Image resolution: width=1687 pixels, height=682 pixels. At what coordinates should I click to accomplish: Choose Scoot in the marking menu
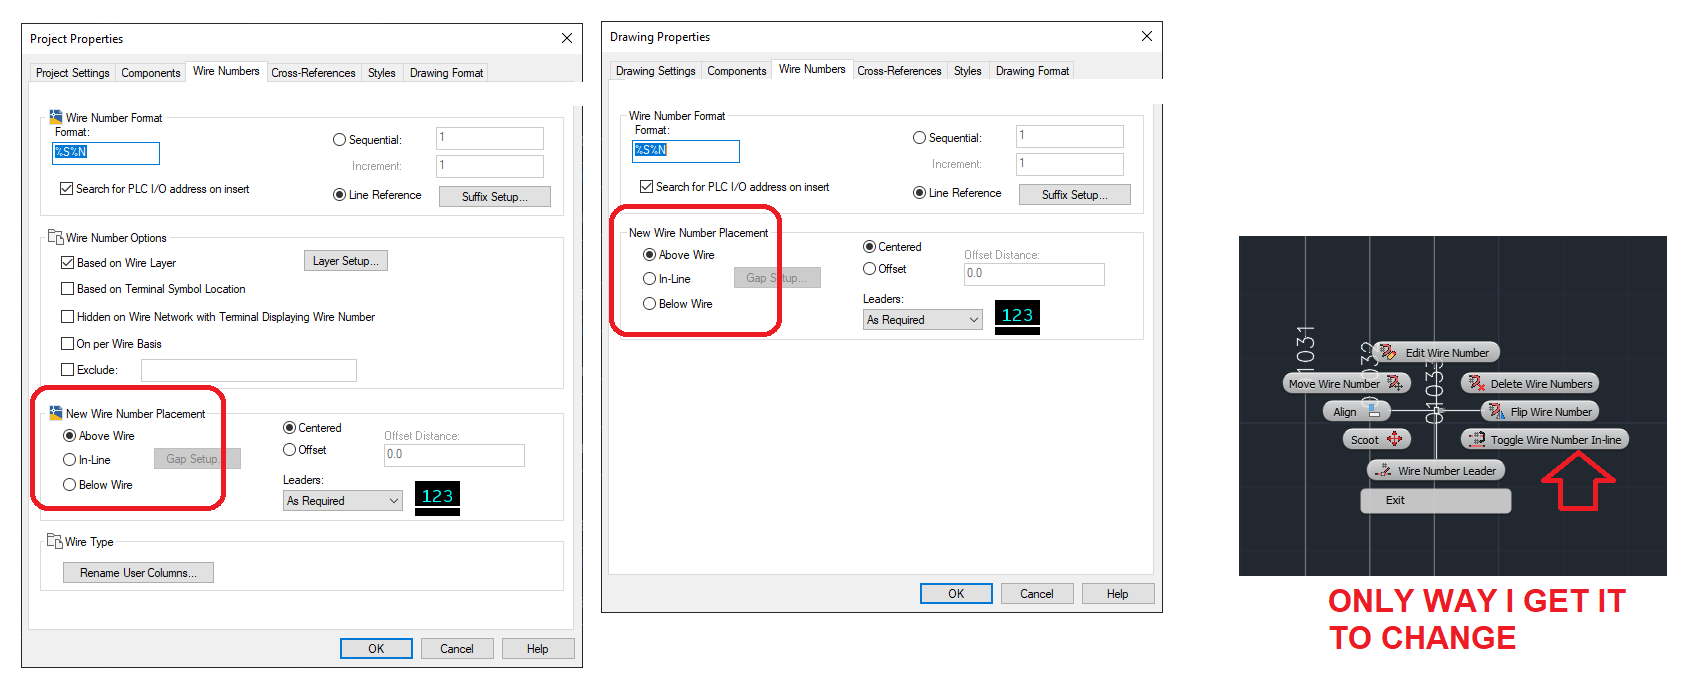(1376, 439)
